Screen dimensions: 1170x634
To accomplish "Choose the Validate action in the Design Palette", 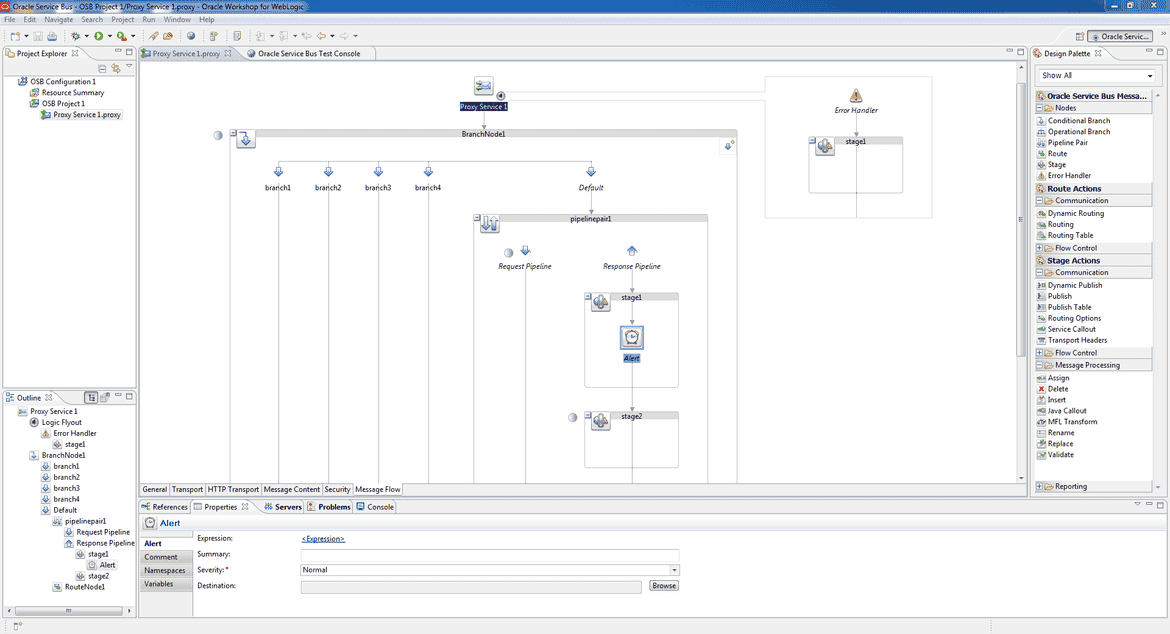I will coord(1060,455).
